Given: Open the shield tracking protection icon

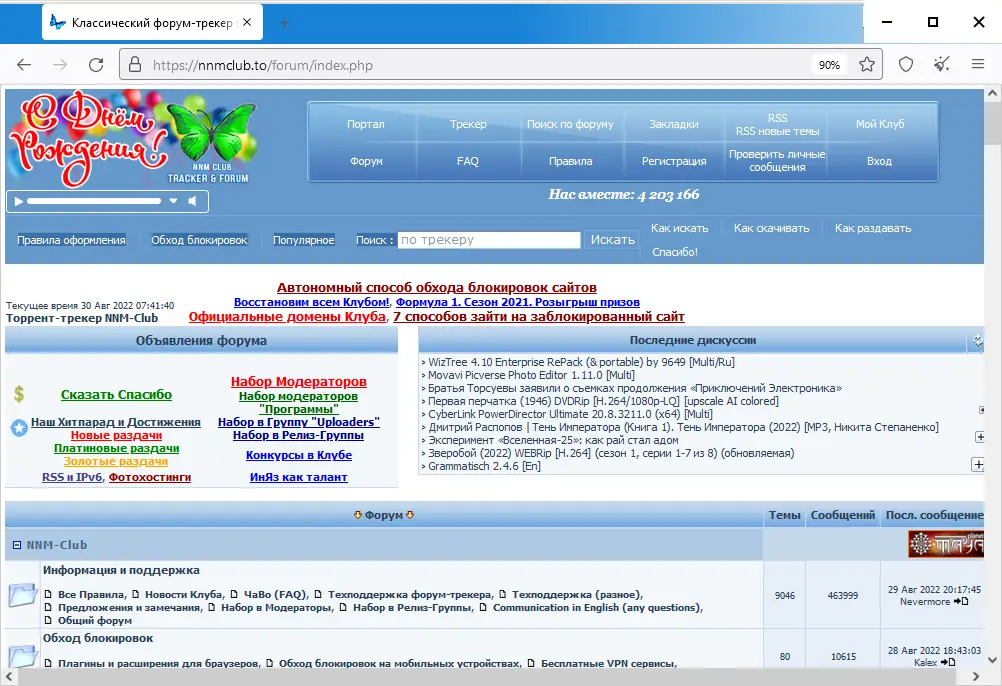Looking at the screenshot, I should [x=906, y=65].
